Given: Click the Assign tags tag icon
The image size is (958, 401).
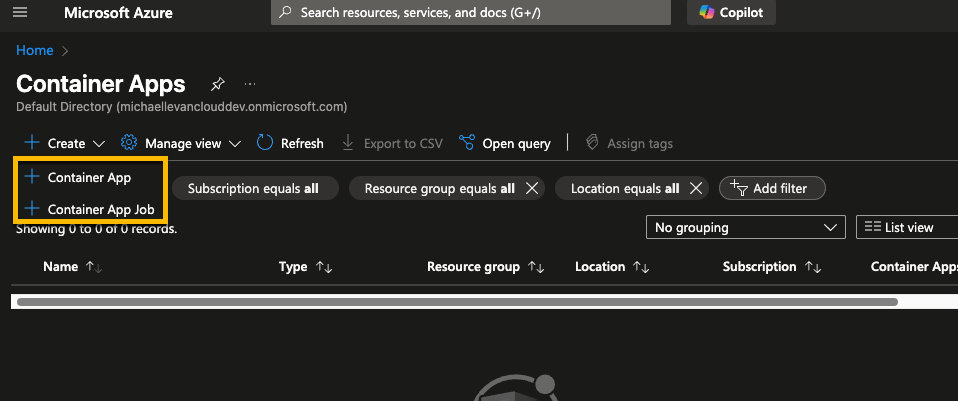Looking at the screenshot, I should [x=591, y=143].
